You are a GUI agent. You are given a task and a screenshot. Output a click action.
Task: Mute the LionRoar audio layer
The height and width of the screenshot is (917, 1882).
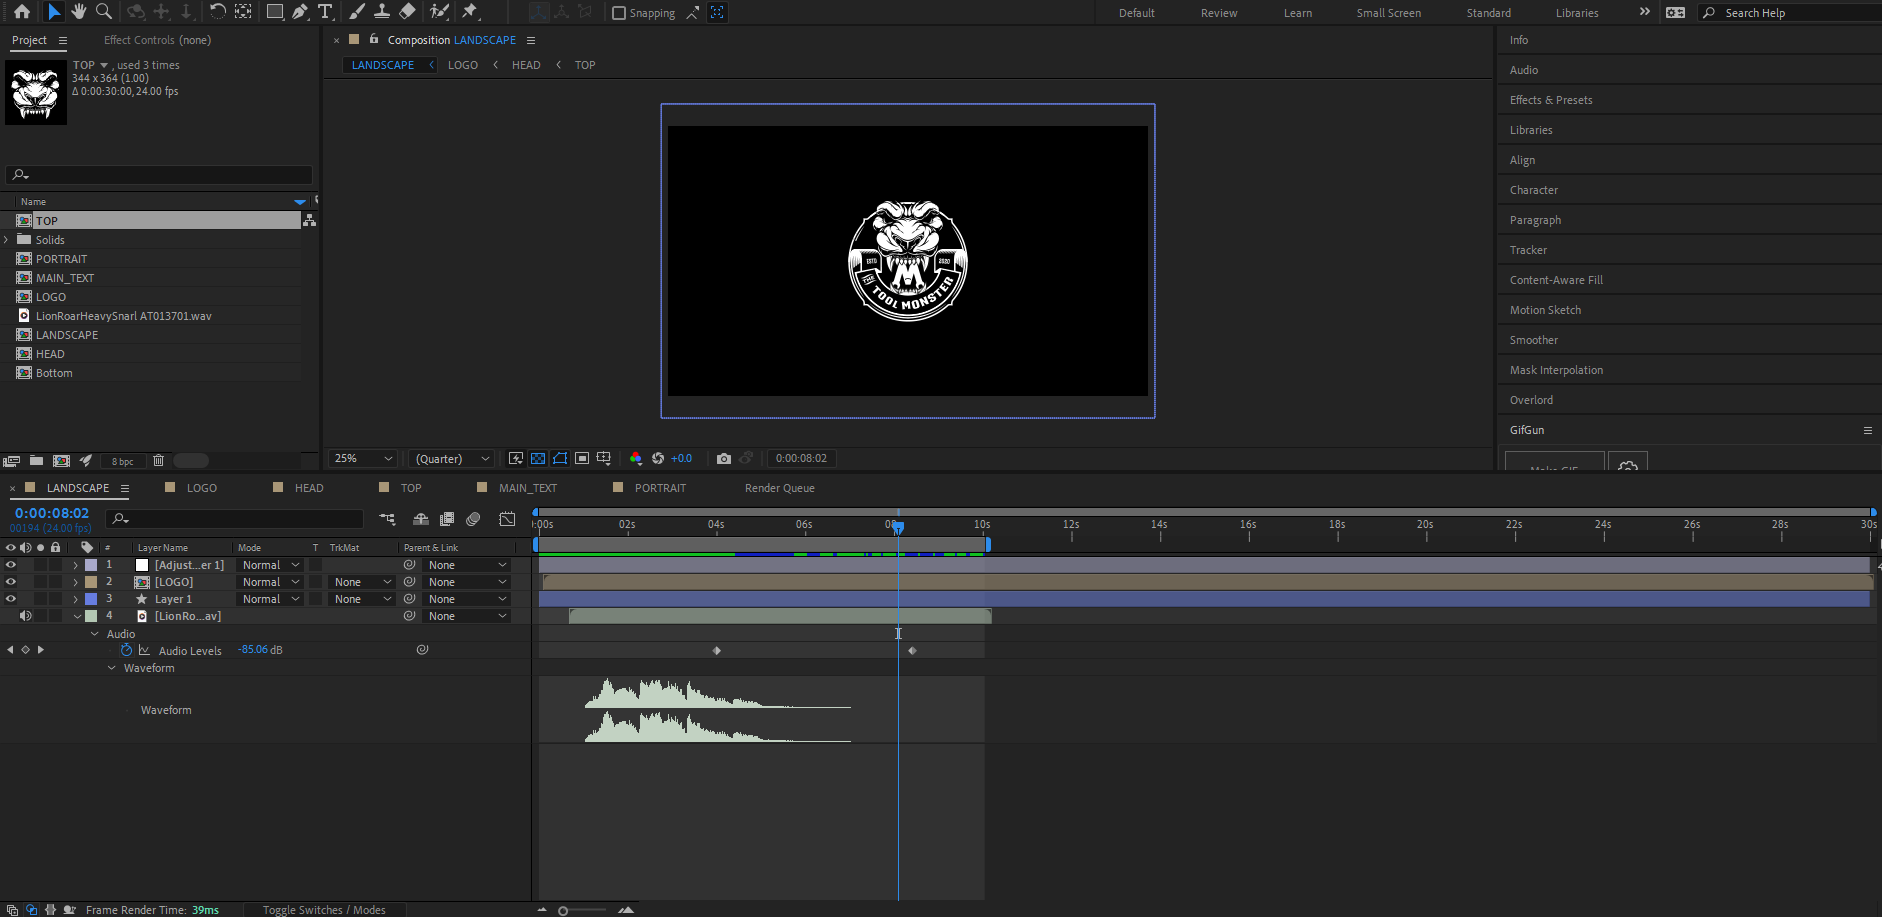[26, 616]
